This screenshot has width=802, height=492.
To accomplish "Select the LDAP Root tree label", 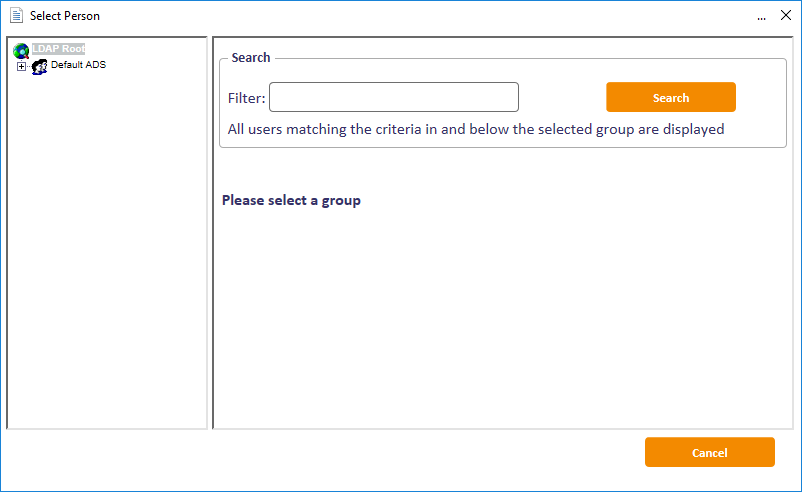I will click(58, 49).
